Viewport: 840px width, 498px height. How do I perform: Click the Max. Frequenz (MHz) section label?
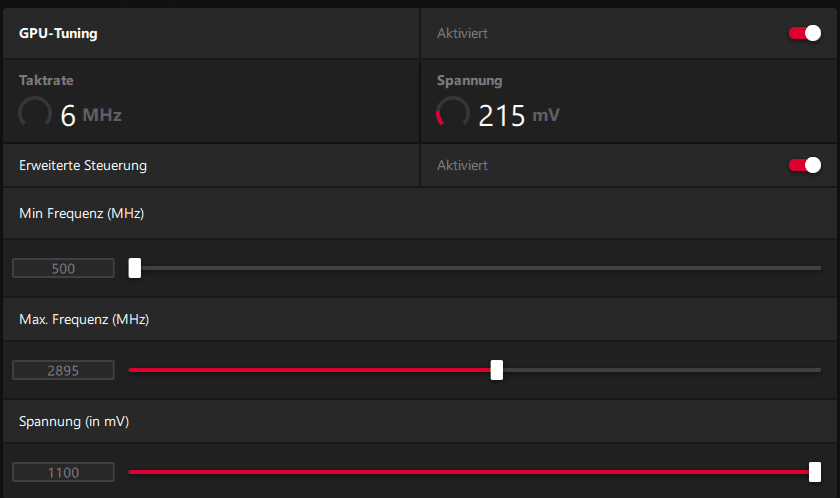tap(85, 320)
